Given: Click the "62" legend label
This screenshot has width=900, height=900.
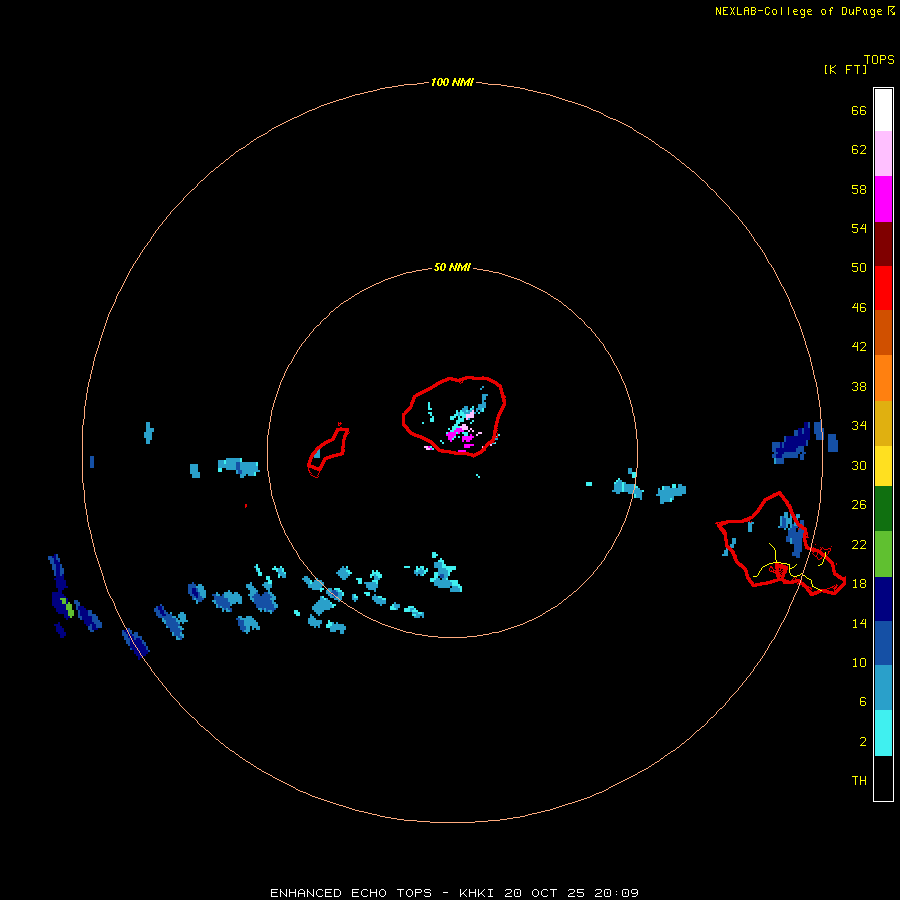Looking at the screenshot, I should click(859, 150).
